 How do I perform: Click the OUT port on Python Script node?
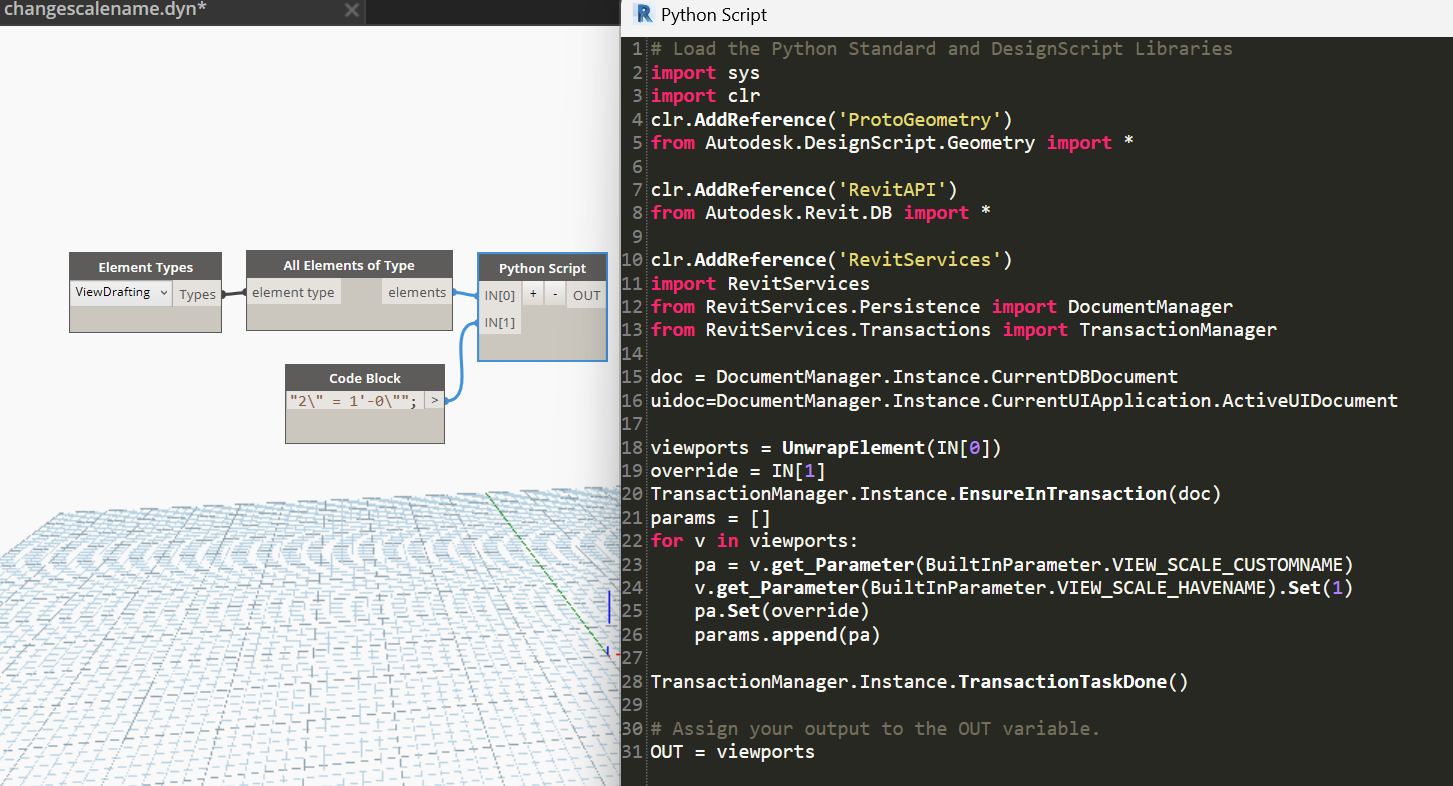click(587, 295)
